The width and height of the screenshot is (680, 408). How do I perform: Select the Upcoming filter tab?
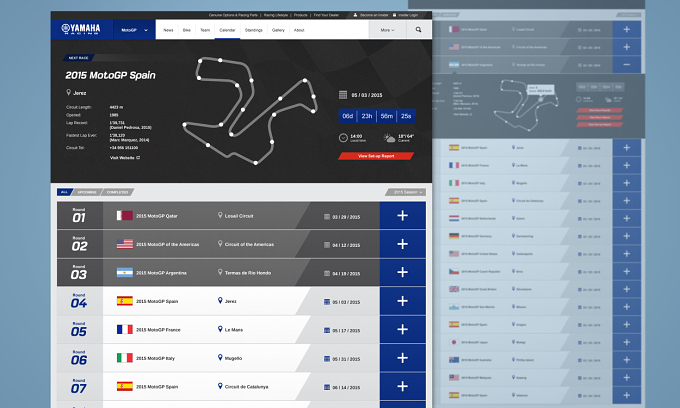point(87,192)
